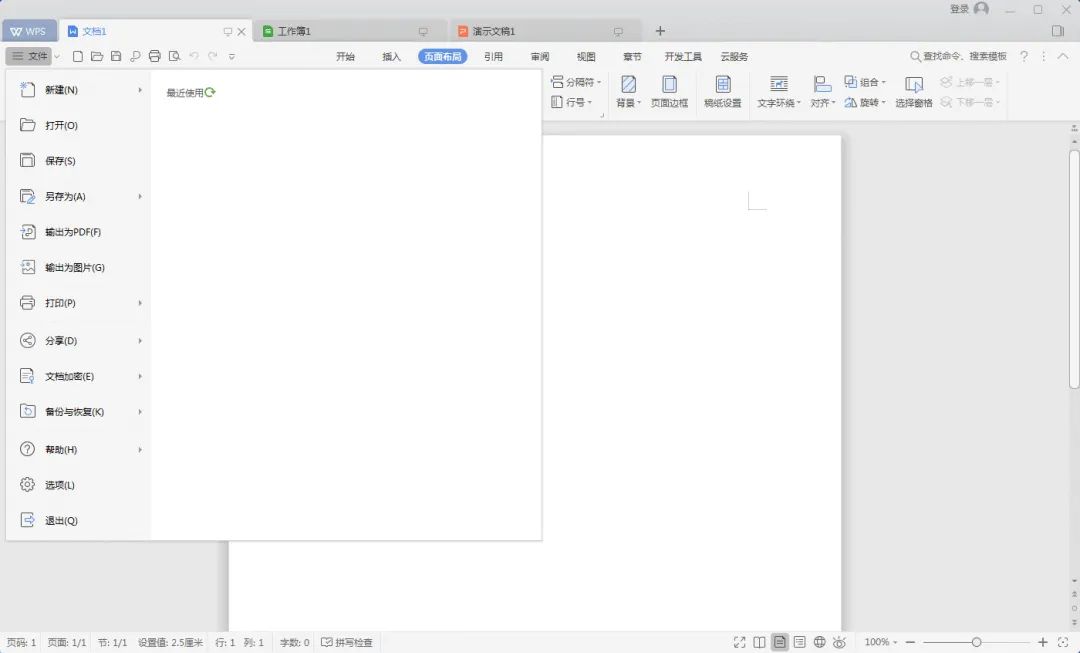Click the Print icon in quick toolbar
The height and width of the screenshot is (653, 1080).
[x=154, y=56]
